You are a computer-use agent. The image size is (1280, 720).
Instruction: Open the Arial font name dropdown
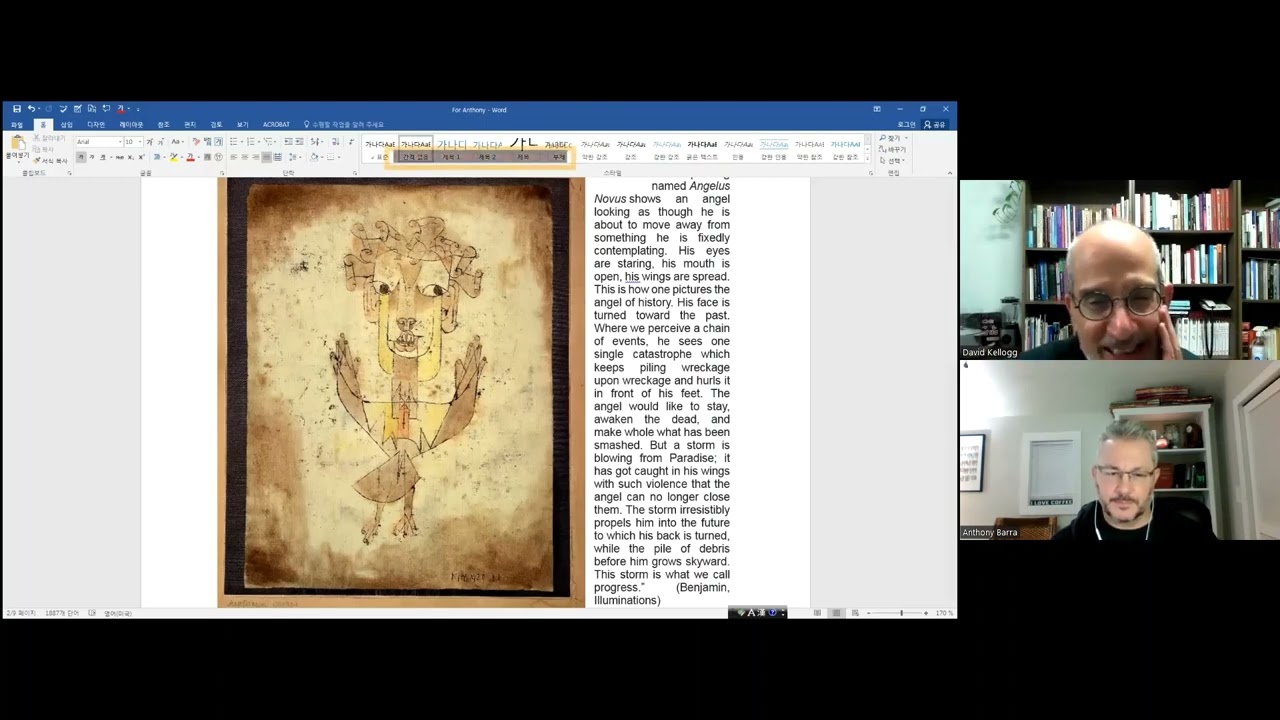120,142
